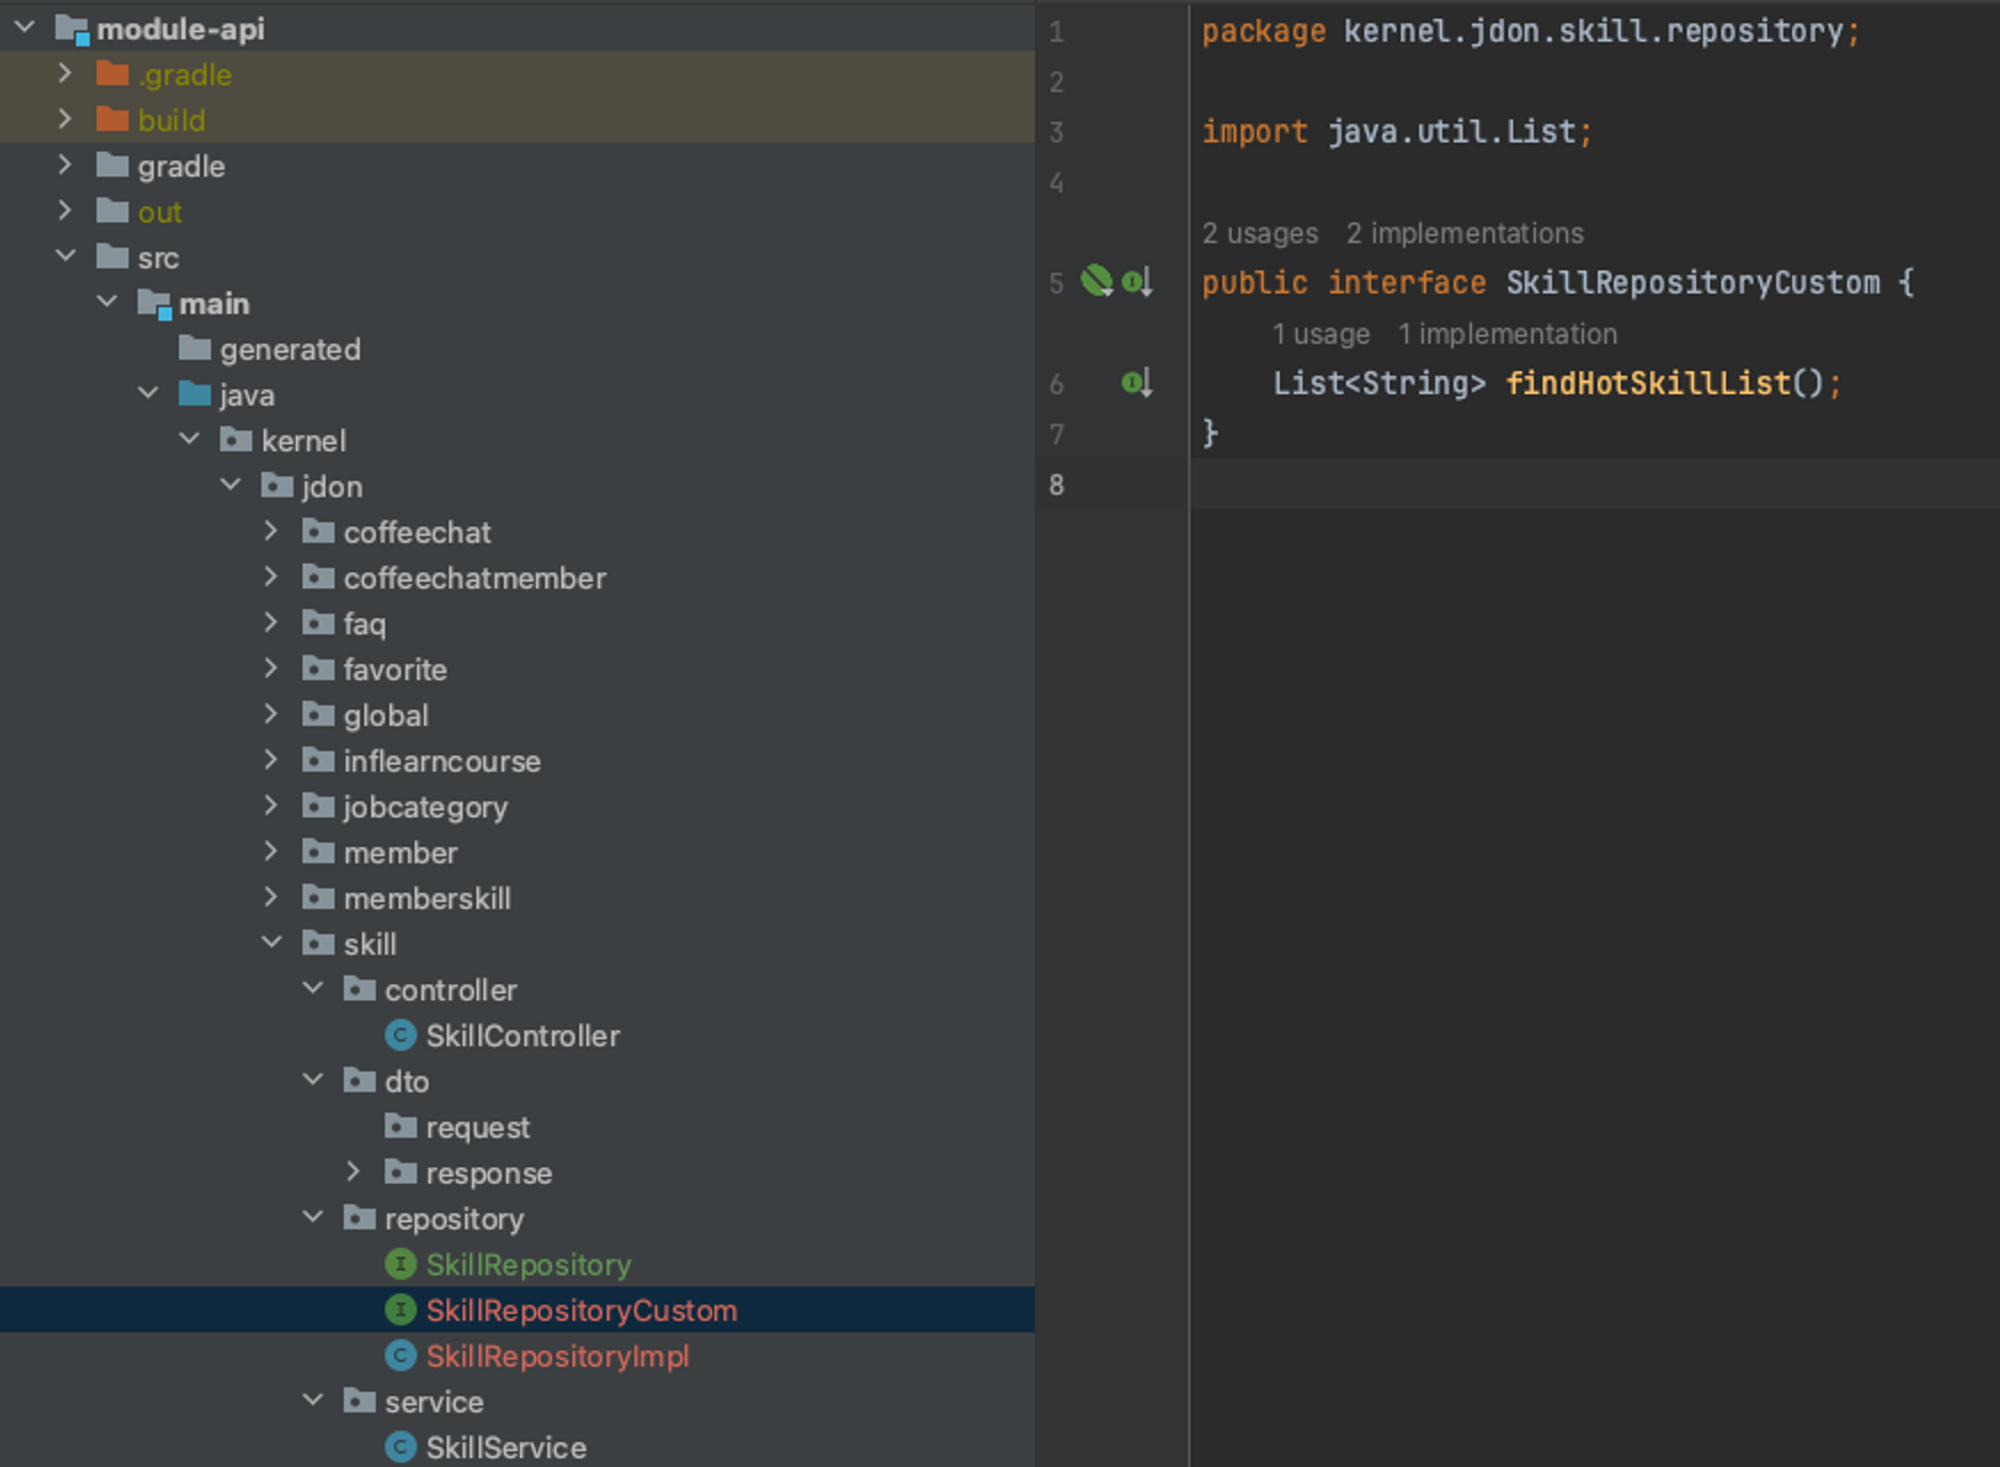Click the SkillRepositoryImpl class icon

401,1356
